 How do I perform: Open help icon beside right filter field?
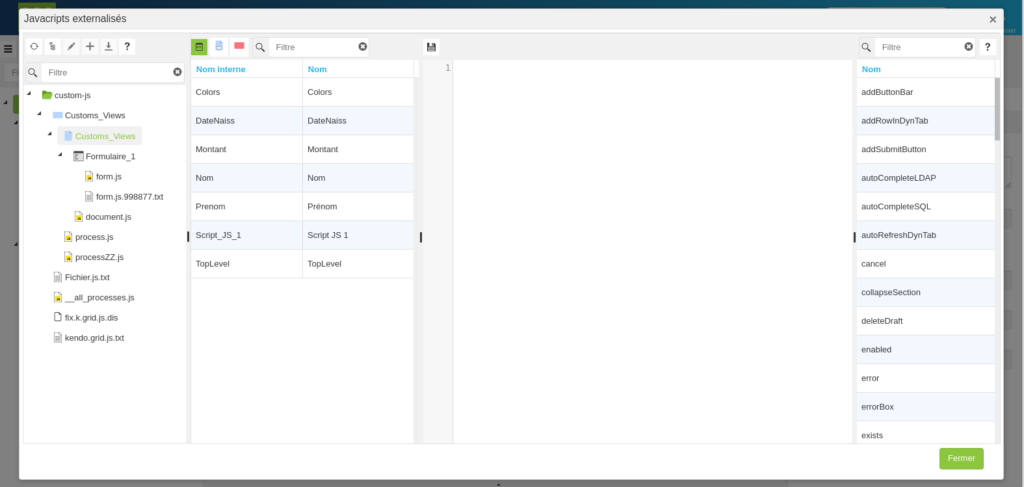987,47
